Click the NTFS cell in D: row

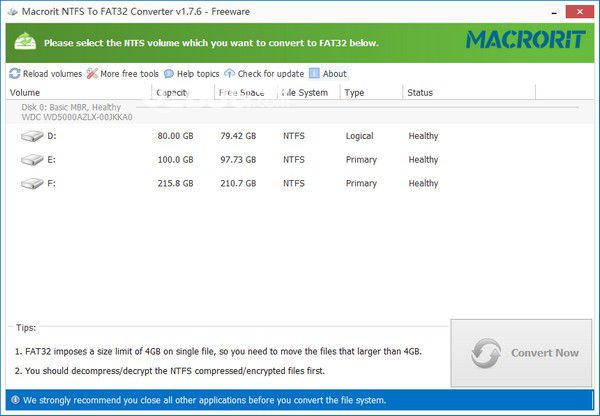(294, 136)
